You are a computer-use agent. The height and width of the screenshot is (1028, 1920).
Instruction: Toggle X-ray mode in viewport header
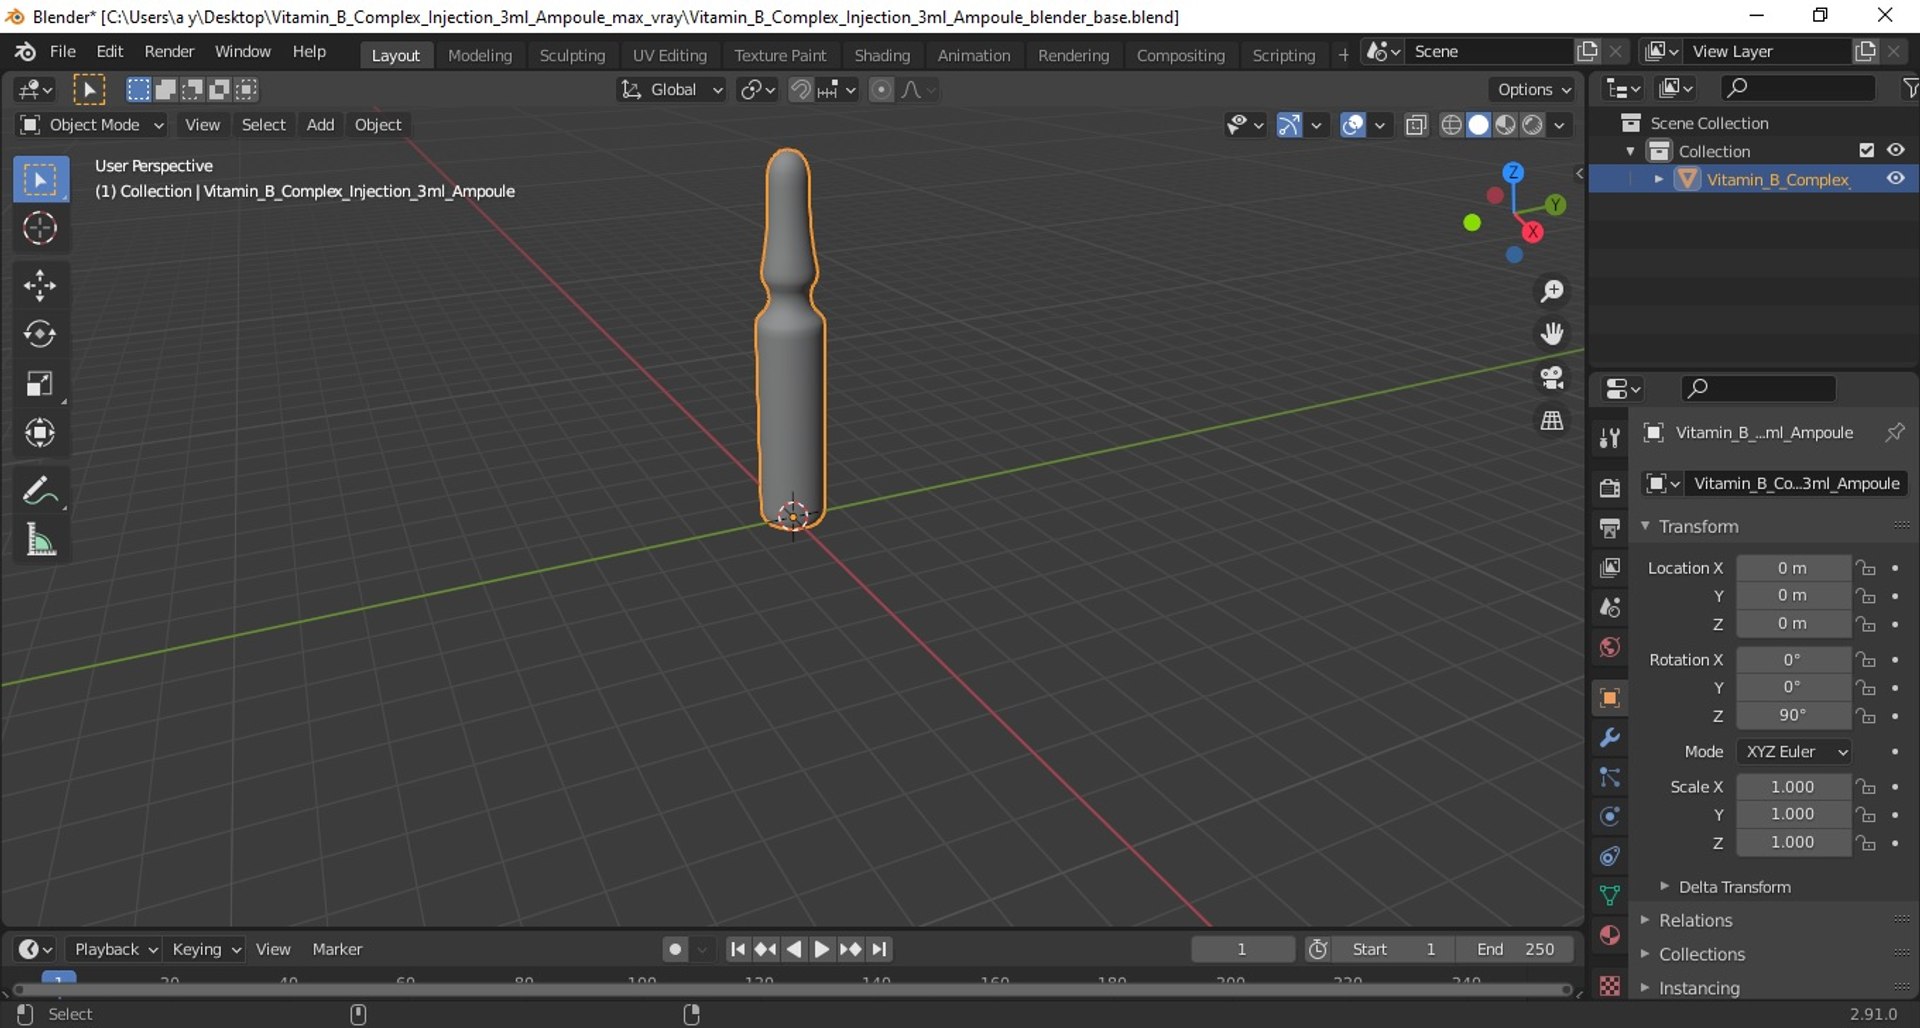[x=1415, y=125]
